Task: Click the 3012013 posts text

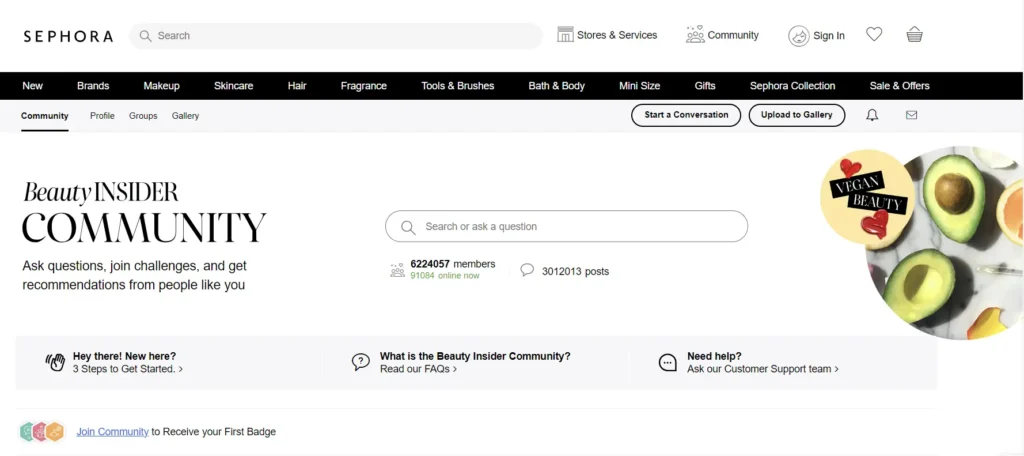Action: (575, 271)
